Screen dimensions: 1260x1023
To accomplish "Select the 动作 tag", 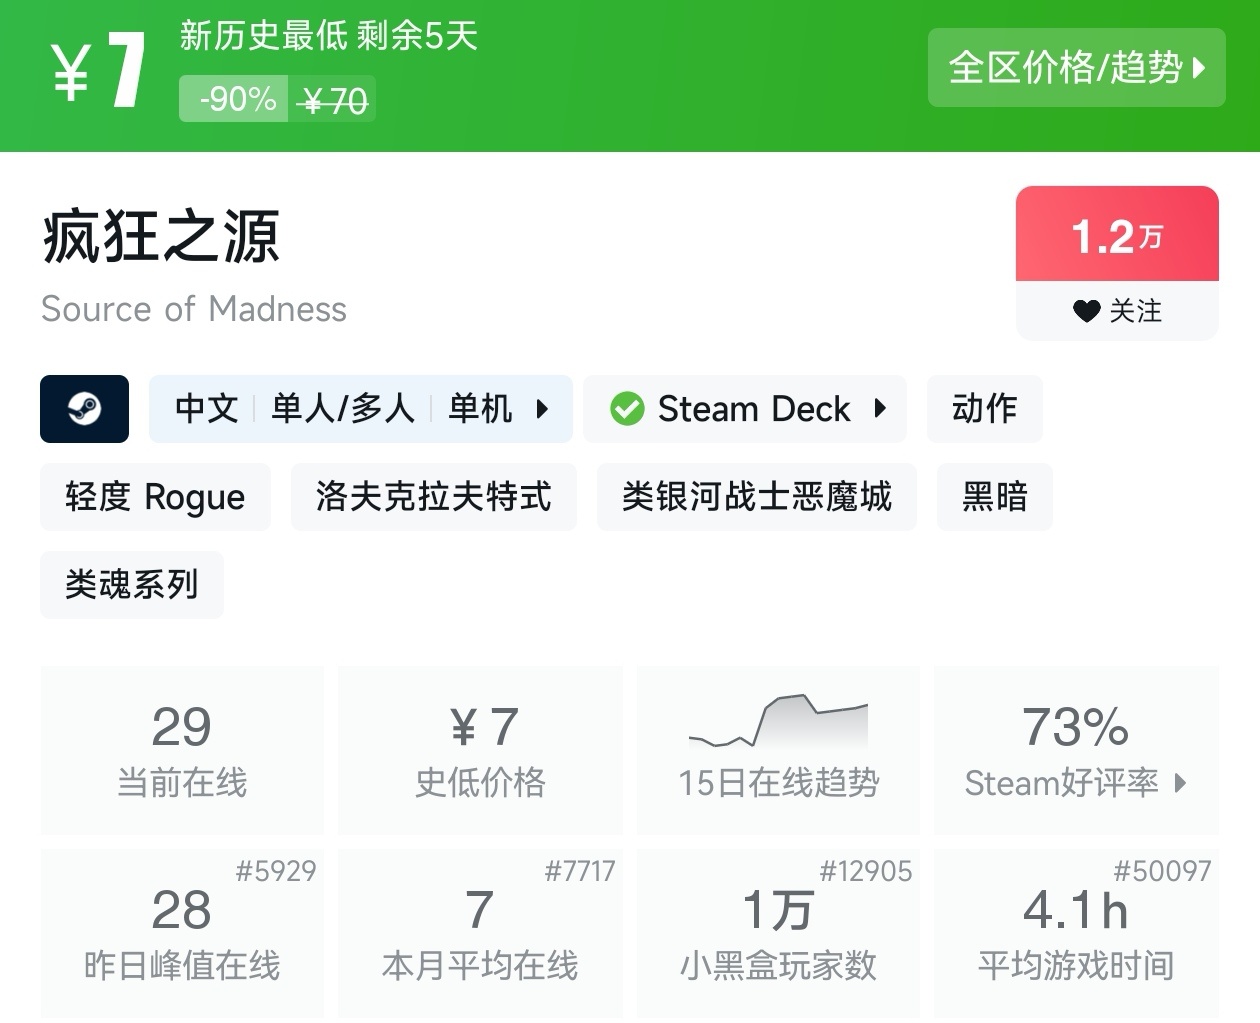I will click(x=985, y=409).
